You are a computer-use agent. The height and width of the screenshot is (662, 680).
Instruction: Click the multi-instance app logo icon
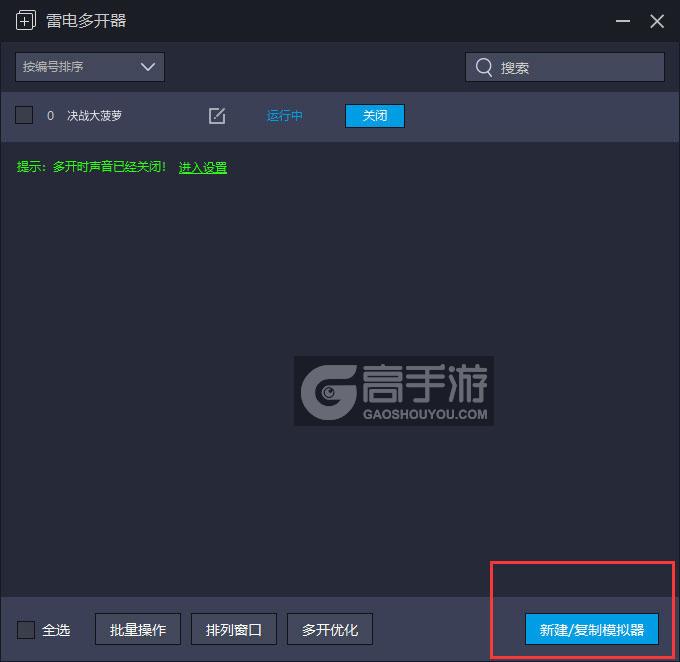click(x=26, y=20)
